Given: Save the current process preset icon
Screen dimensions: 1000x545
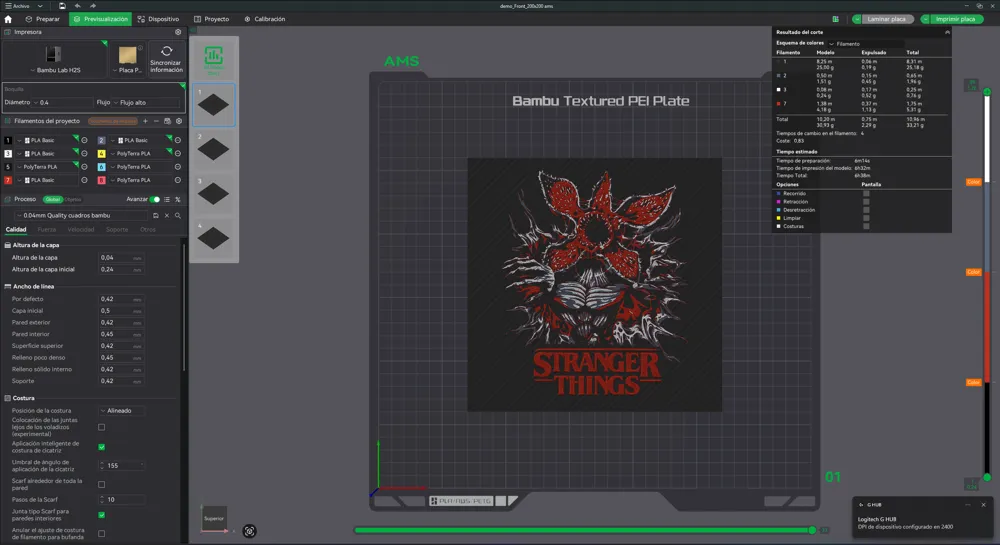Looking at the screenshot, I should [x=156, y=215].
